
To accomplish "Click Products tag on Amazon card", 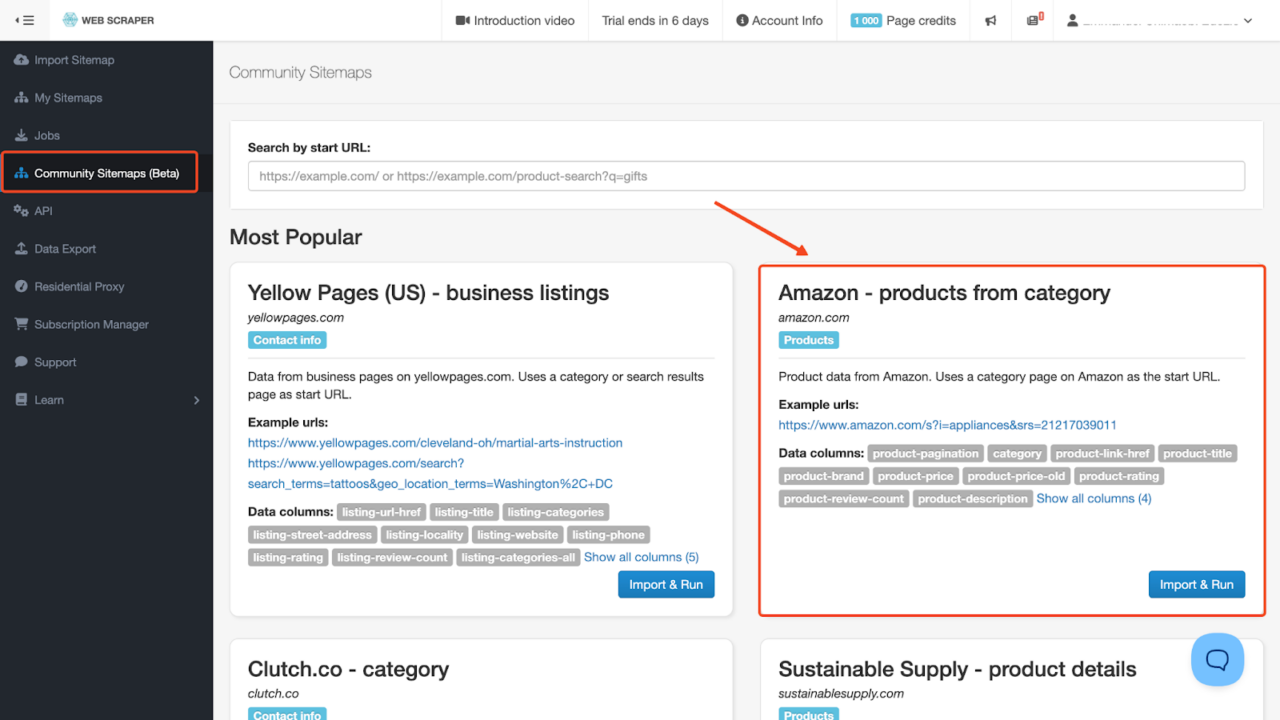I will (809, 340).
